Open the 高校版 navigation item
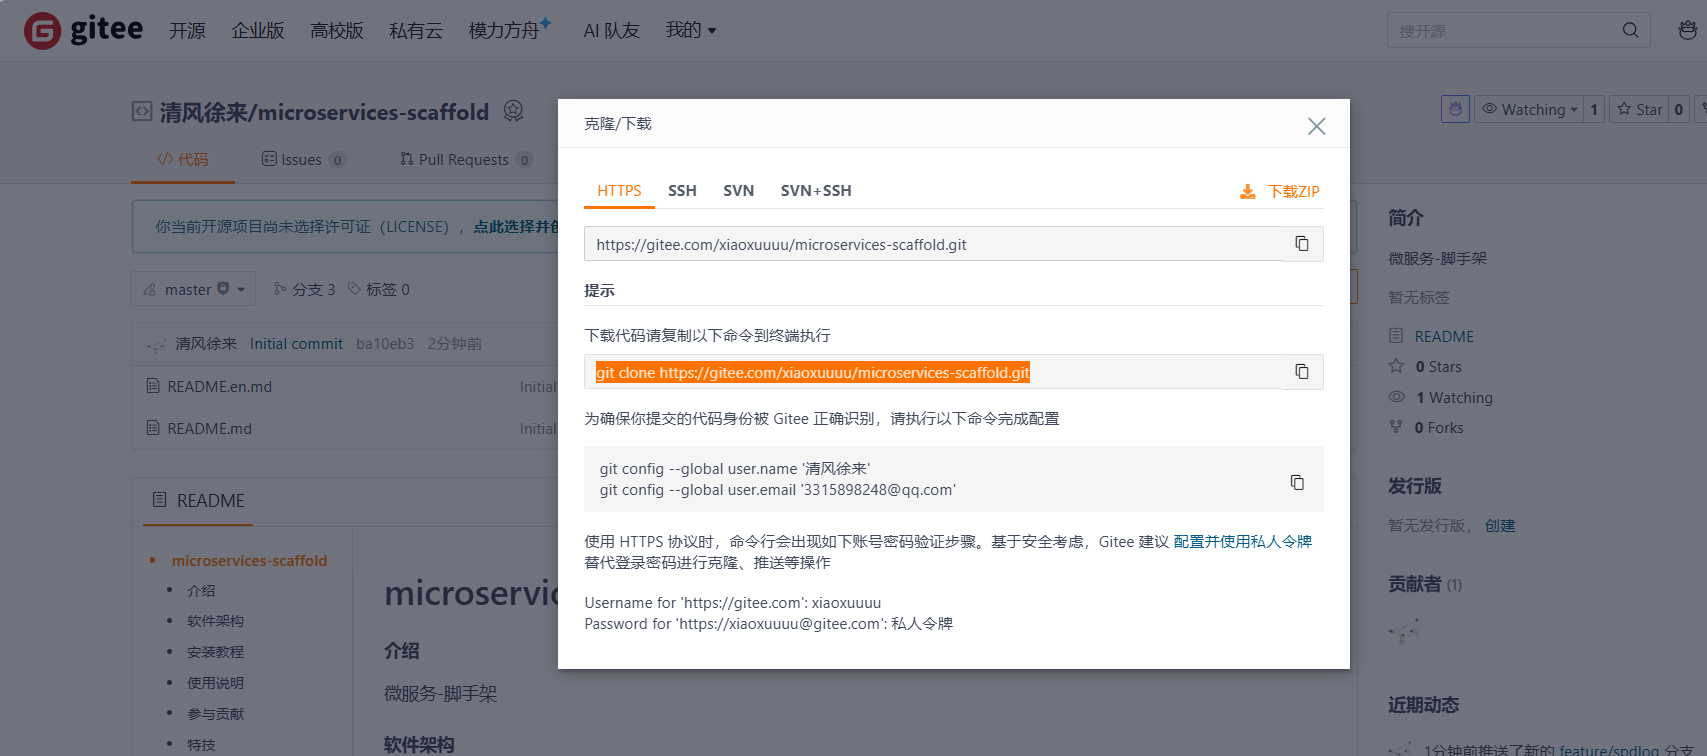This screenshot has width=1707, height=756. pyautogui.click(x=337, y=31)
